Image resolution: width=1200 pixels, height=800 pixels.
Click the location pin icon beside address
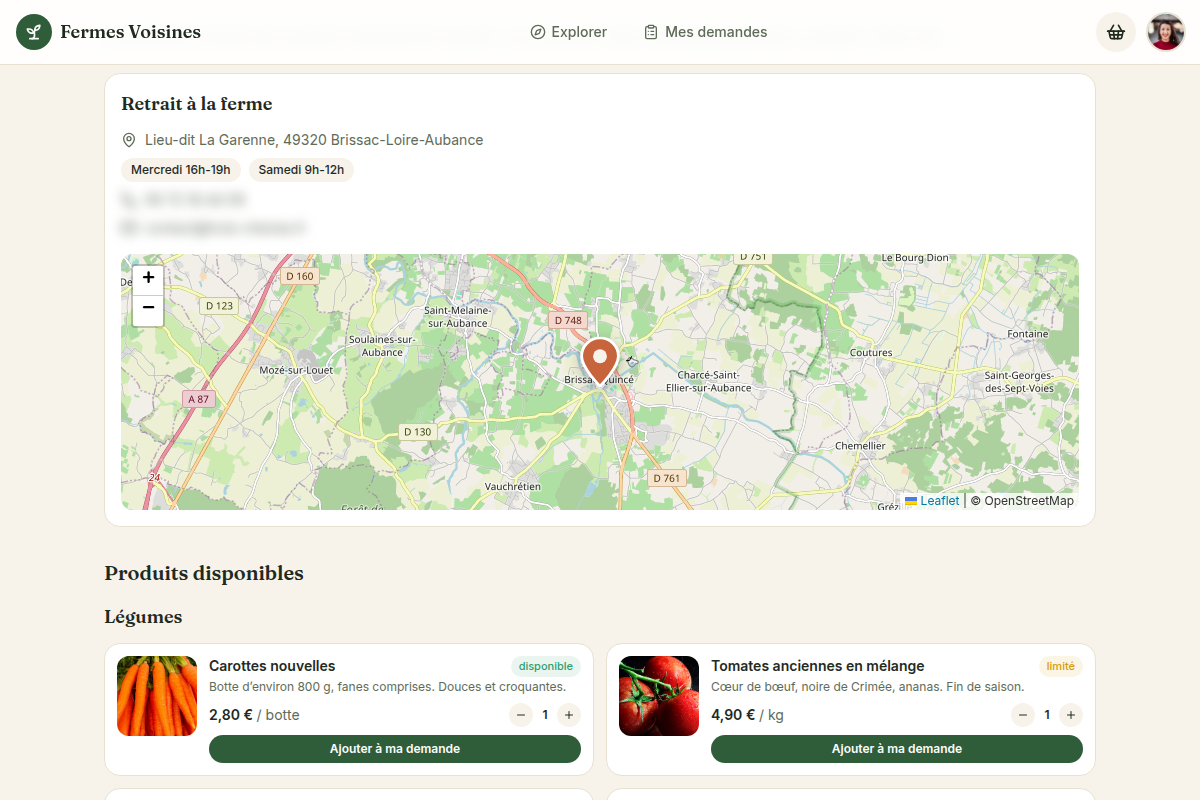(129, 140)
